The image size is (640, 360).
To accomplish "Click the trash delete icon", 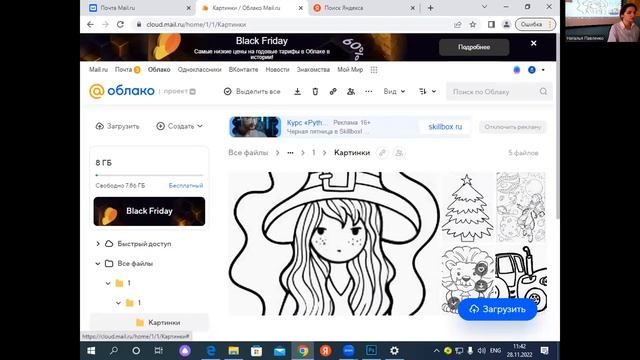I will 315,91.
